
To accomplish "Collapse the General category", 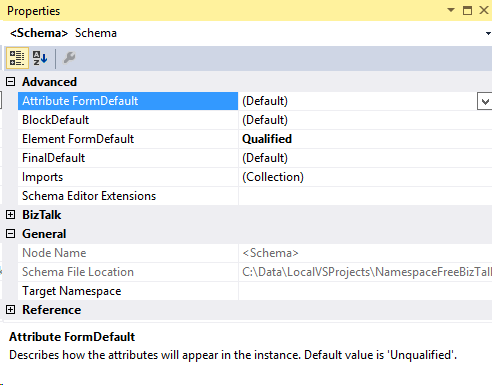I will [x=11, y=234].
